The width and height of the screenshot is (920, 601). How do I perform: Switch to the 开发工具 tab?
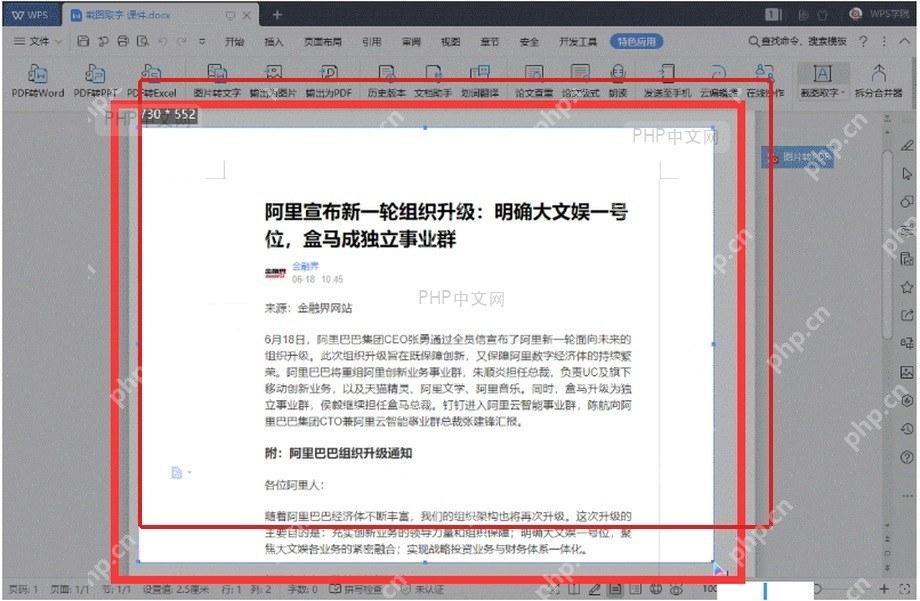pyautogui.click(x=578, y=41)
